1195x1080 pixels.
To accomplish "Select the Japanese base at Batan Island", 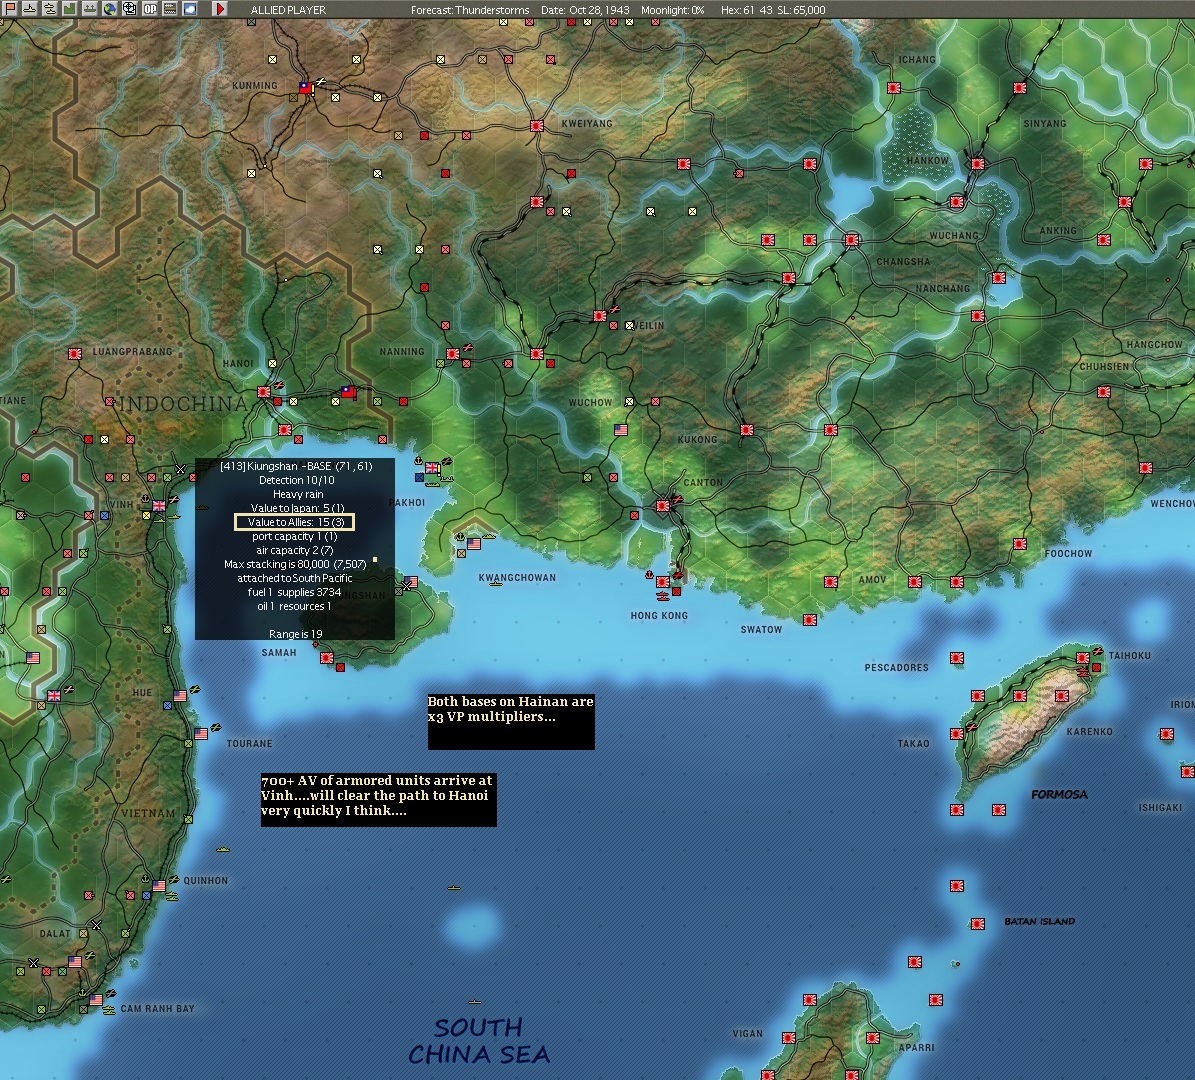I will [x=978, y=924].
